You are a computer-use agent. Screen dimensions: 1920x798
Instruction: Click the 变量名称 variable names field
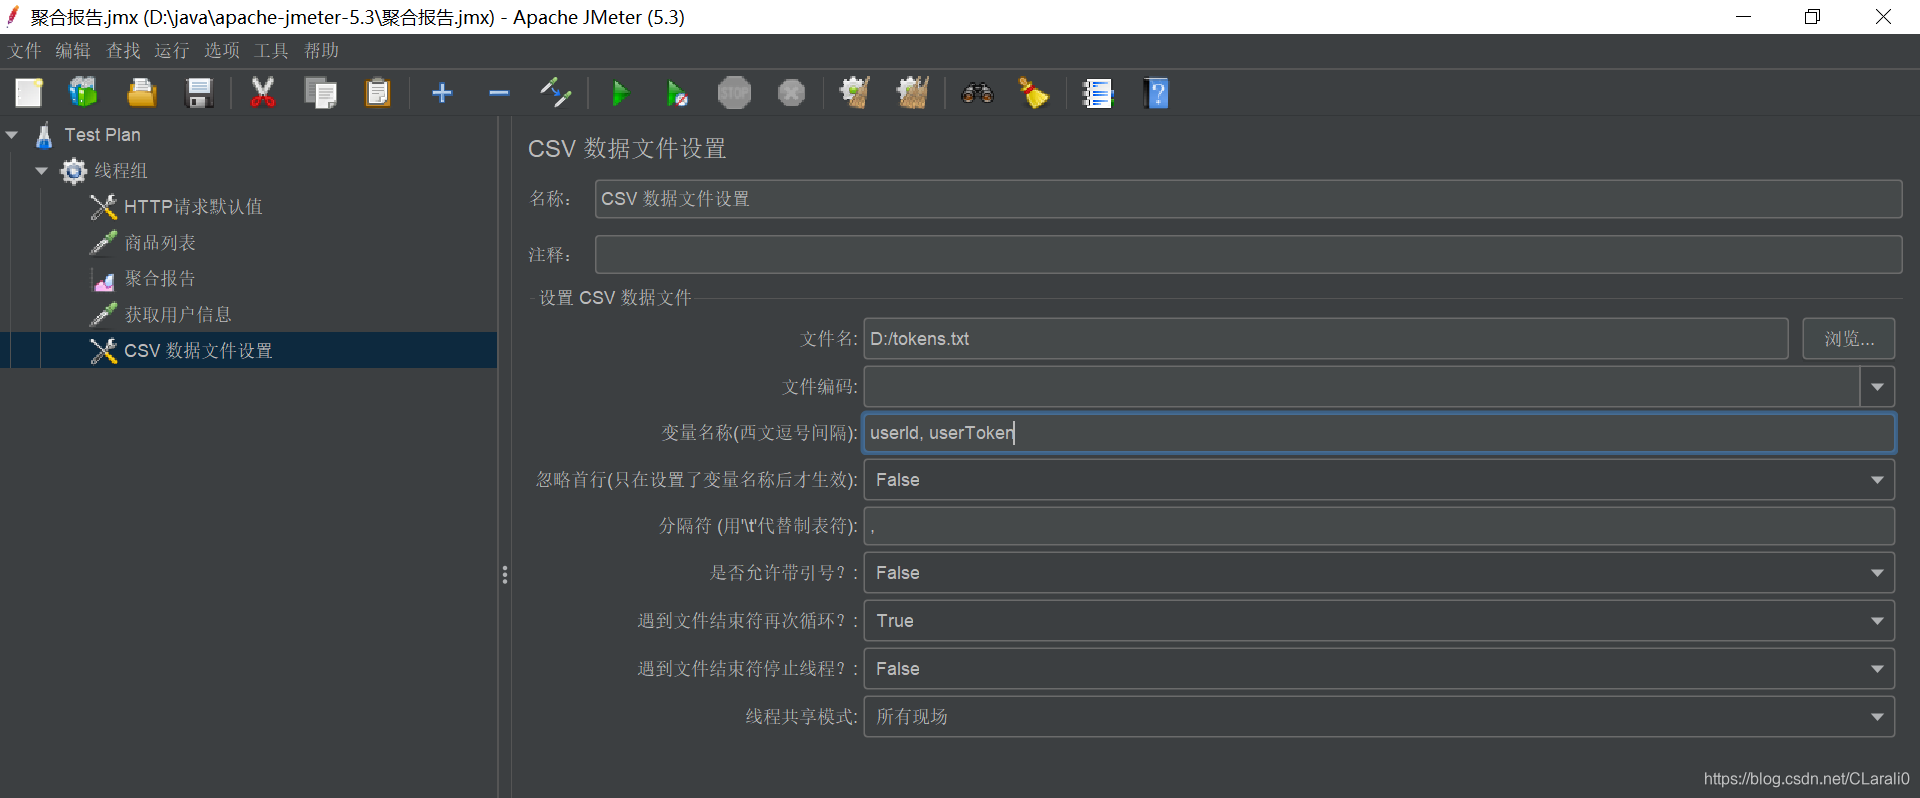point(1379,433)
